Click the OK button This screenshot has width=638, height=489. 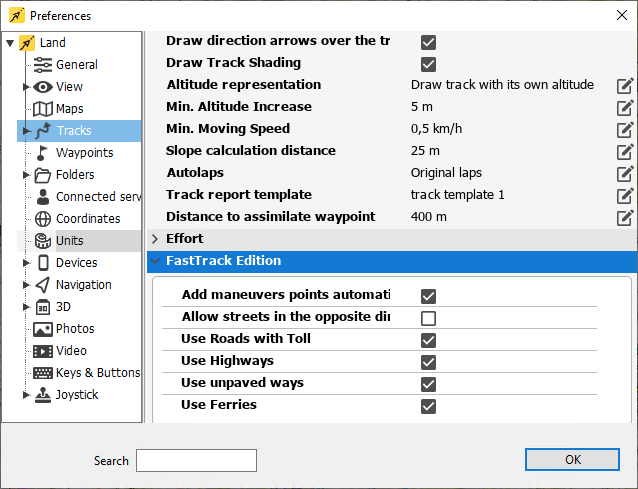click(572, 460)
